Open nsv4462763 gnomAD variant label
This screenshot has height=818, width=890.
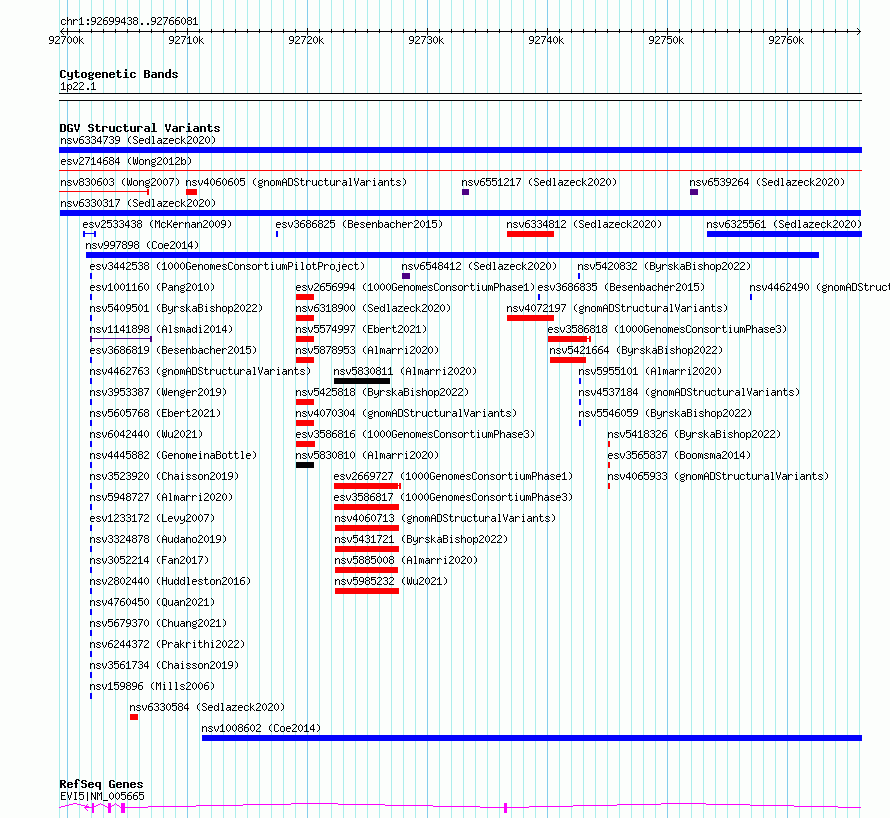[200, 371]
